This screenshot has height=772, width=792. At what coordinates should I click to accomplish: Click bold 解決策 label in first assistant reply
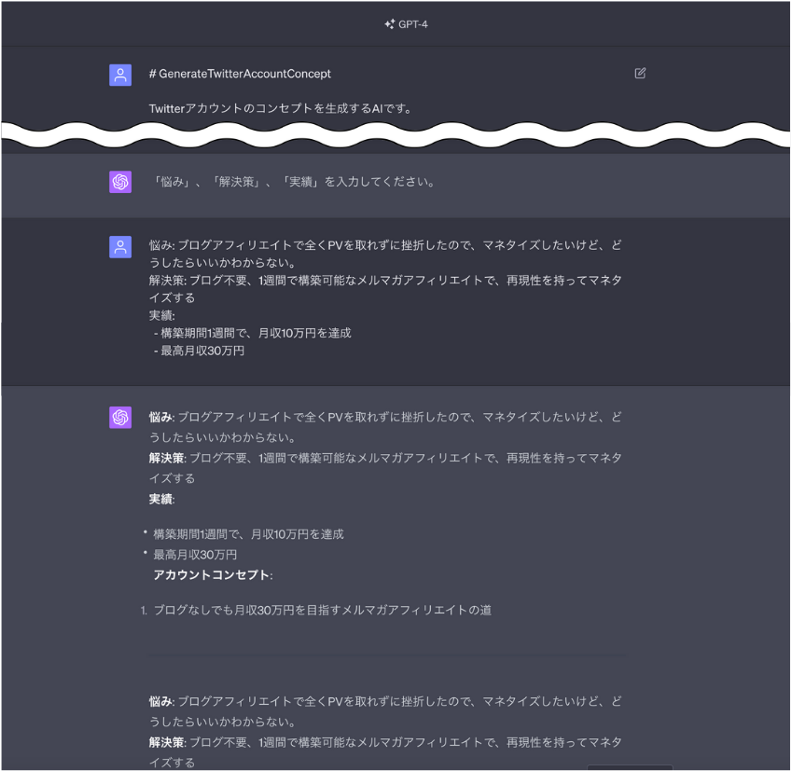pyautogui.click(x=167, y=458)
